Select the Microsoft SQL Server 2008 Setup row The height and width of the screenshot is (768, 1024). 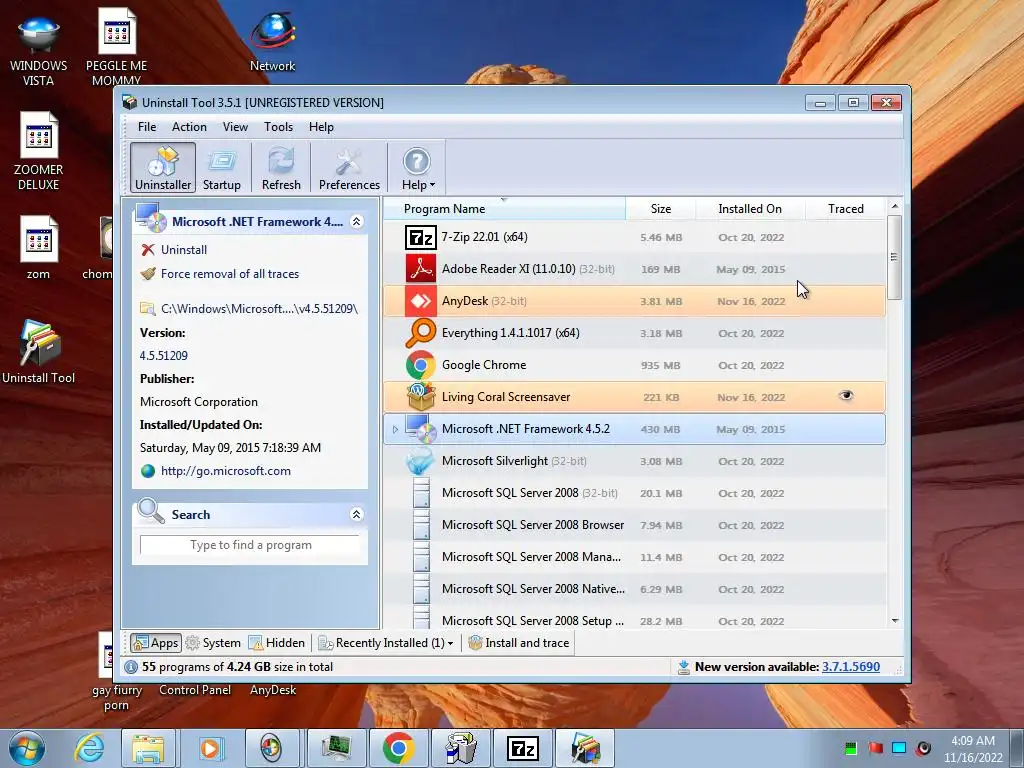(x=635, y=618)
